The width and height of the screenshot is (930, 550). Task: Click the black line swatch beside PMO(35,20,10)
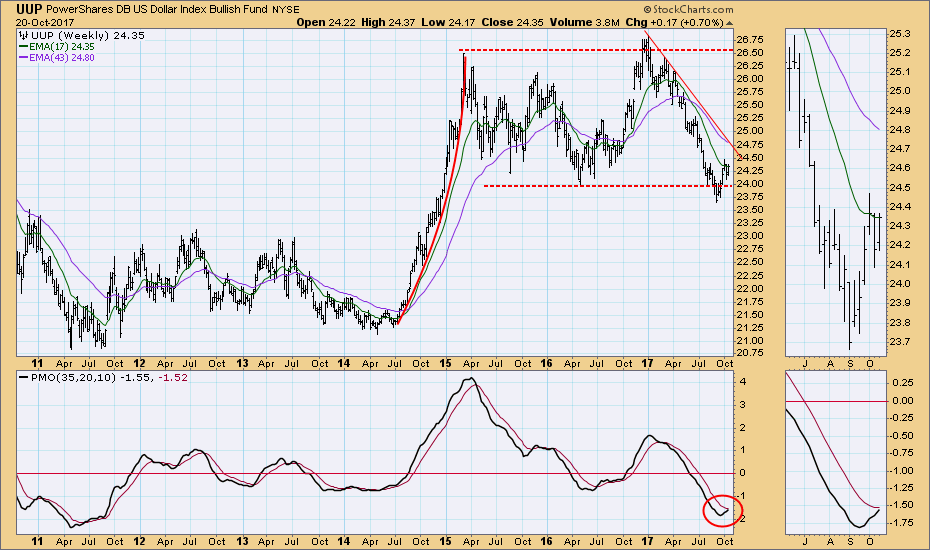pyautogui.click(x=23, y=377)
